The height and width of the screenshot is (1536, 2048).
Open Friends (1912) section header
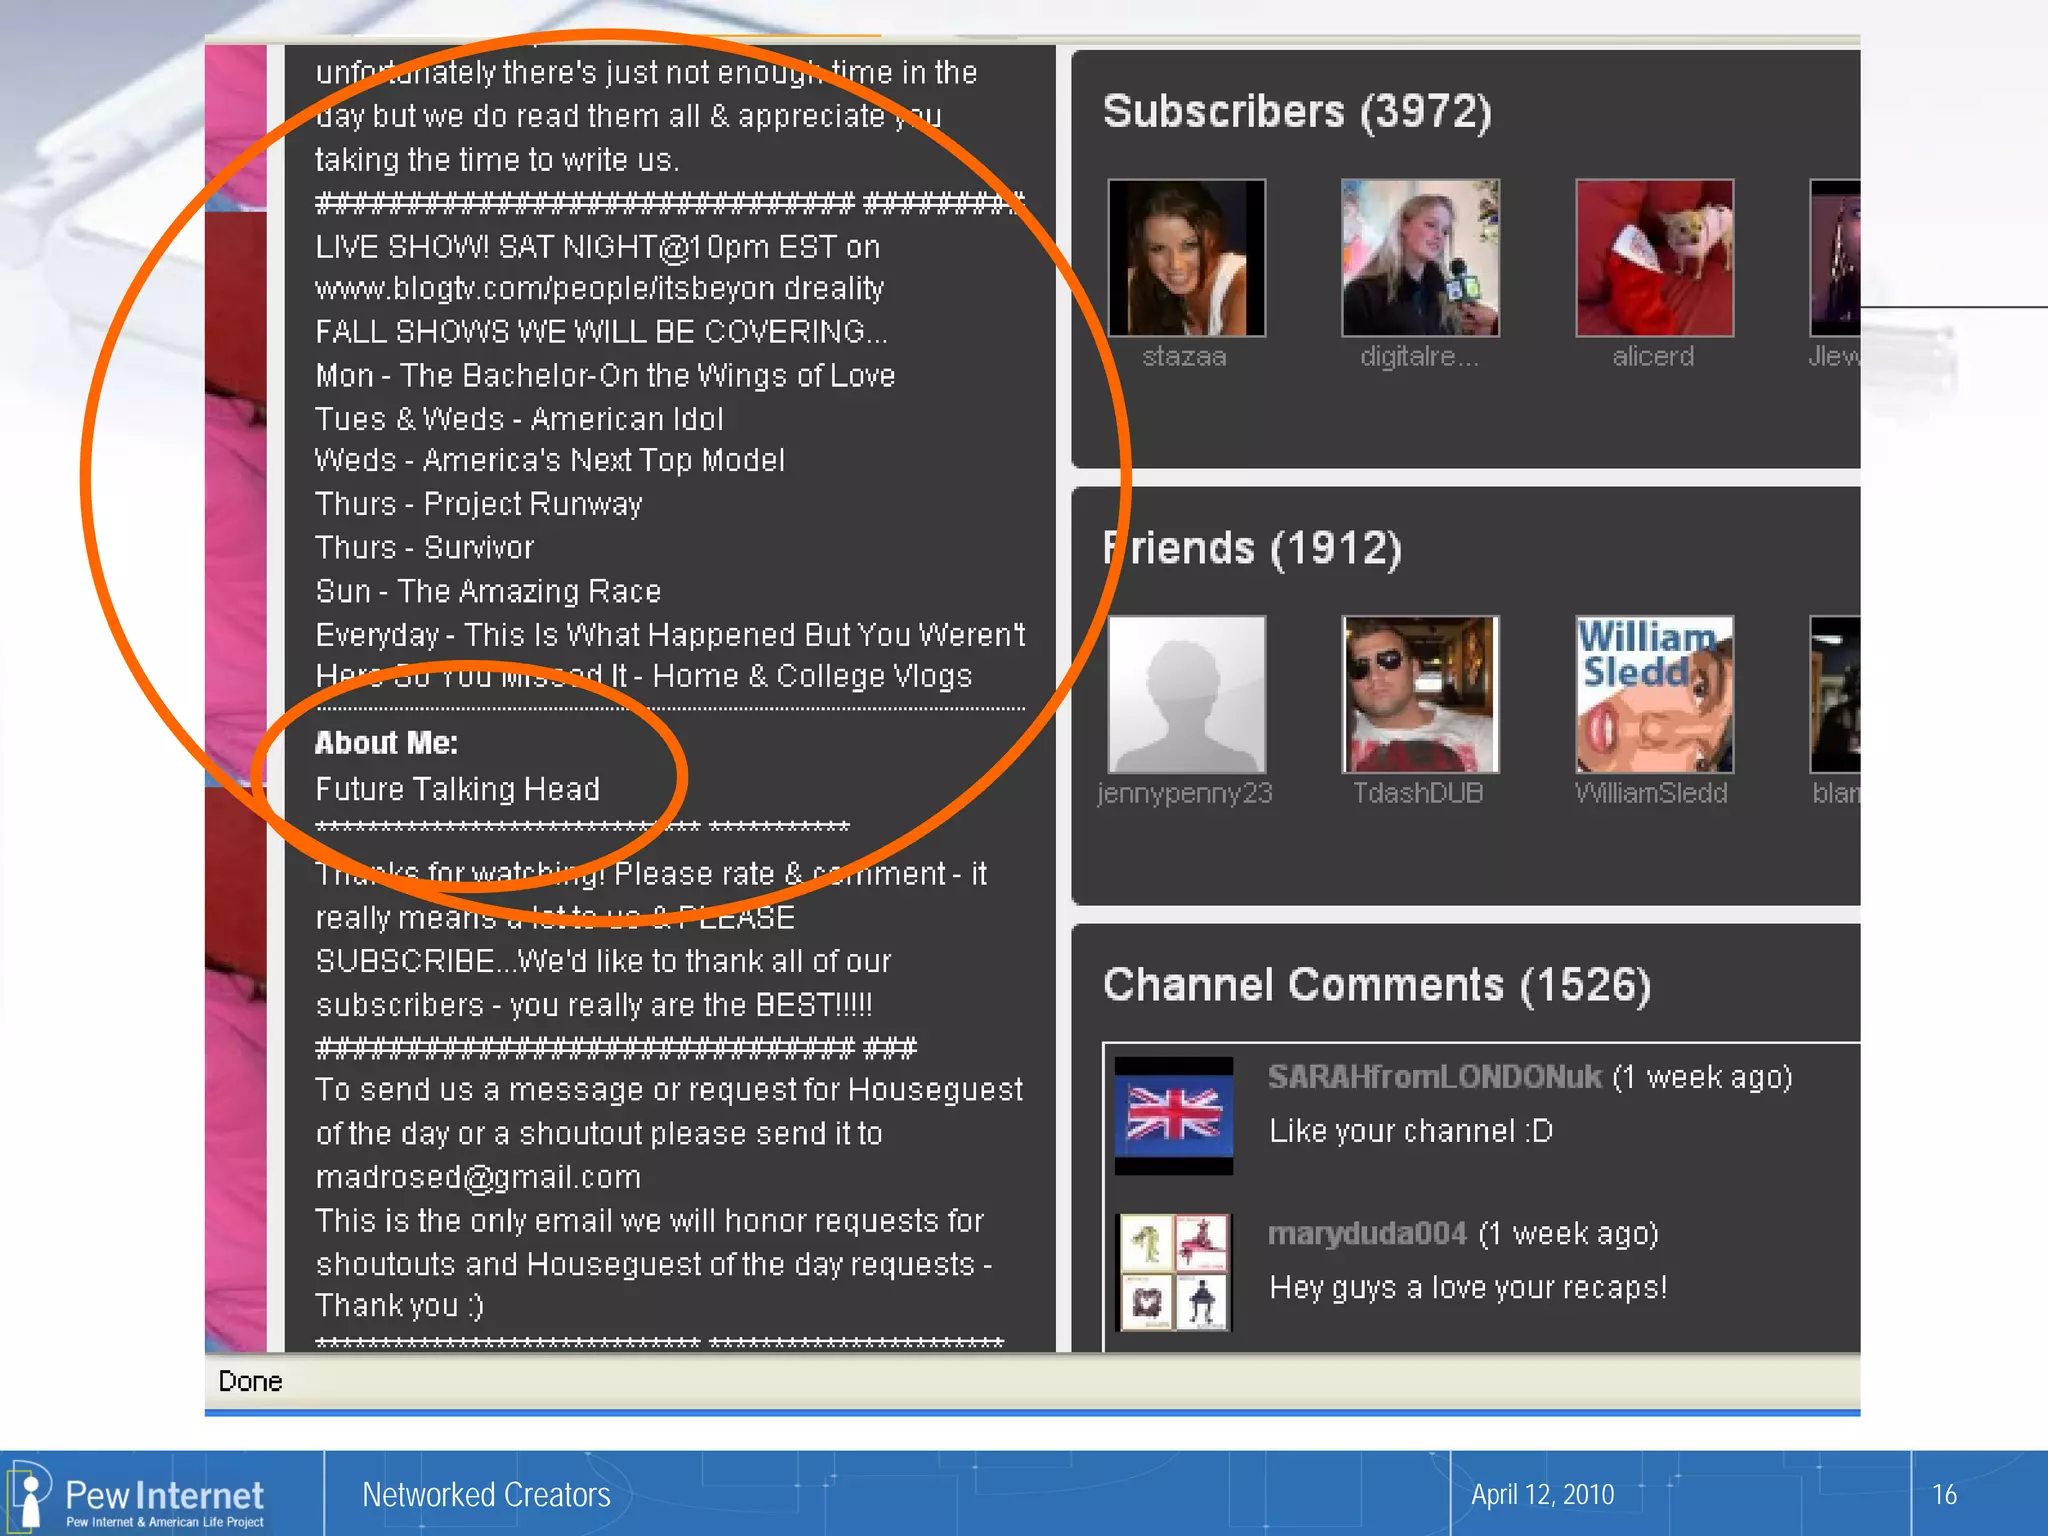(1252, 549)
